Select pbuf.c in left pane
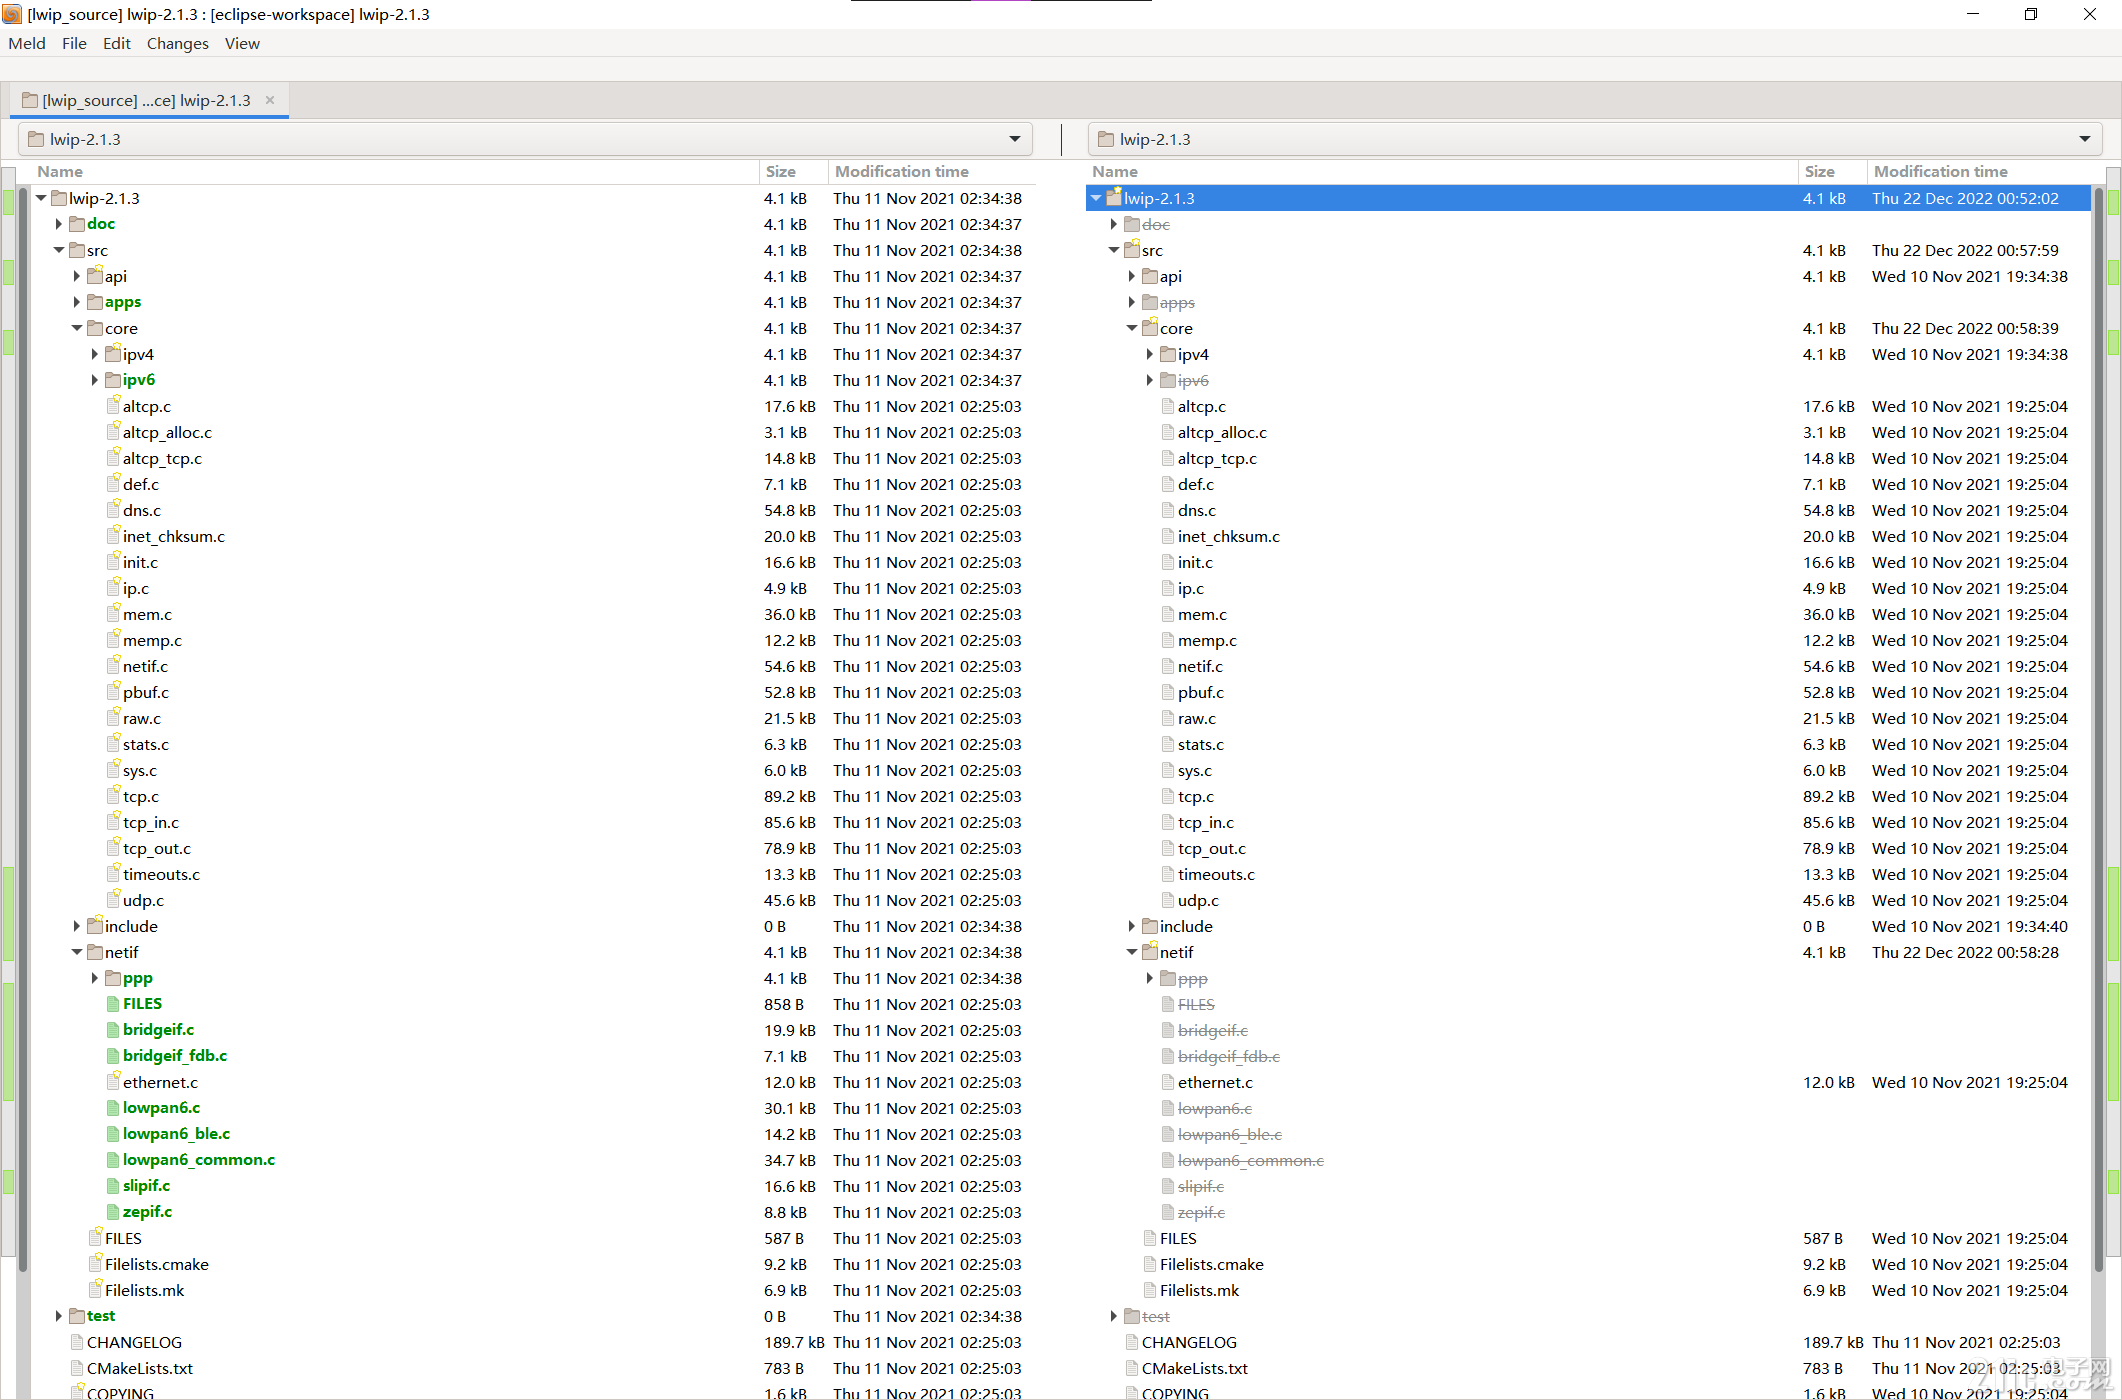The height and width of the screenshot is (1400, 2122). 146,692
